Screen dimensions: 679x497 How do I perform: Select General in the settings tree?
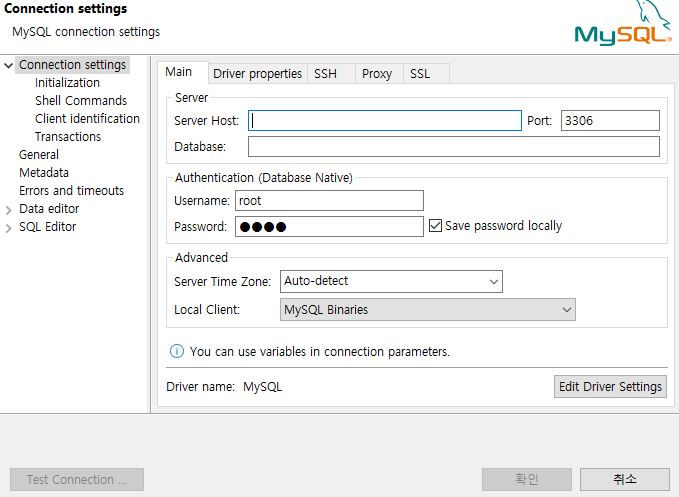pos(39,155)
